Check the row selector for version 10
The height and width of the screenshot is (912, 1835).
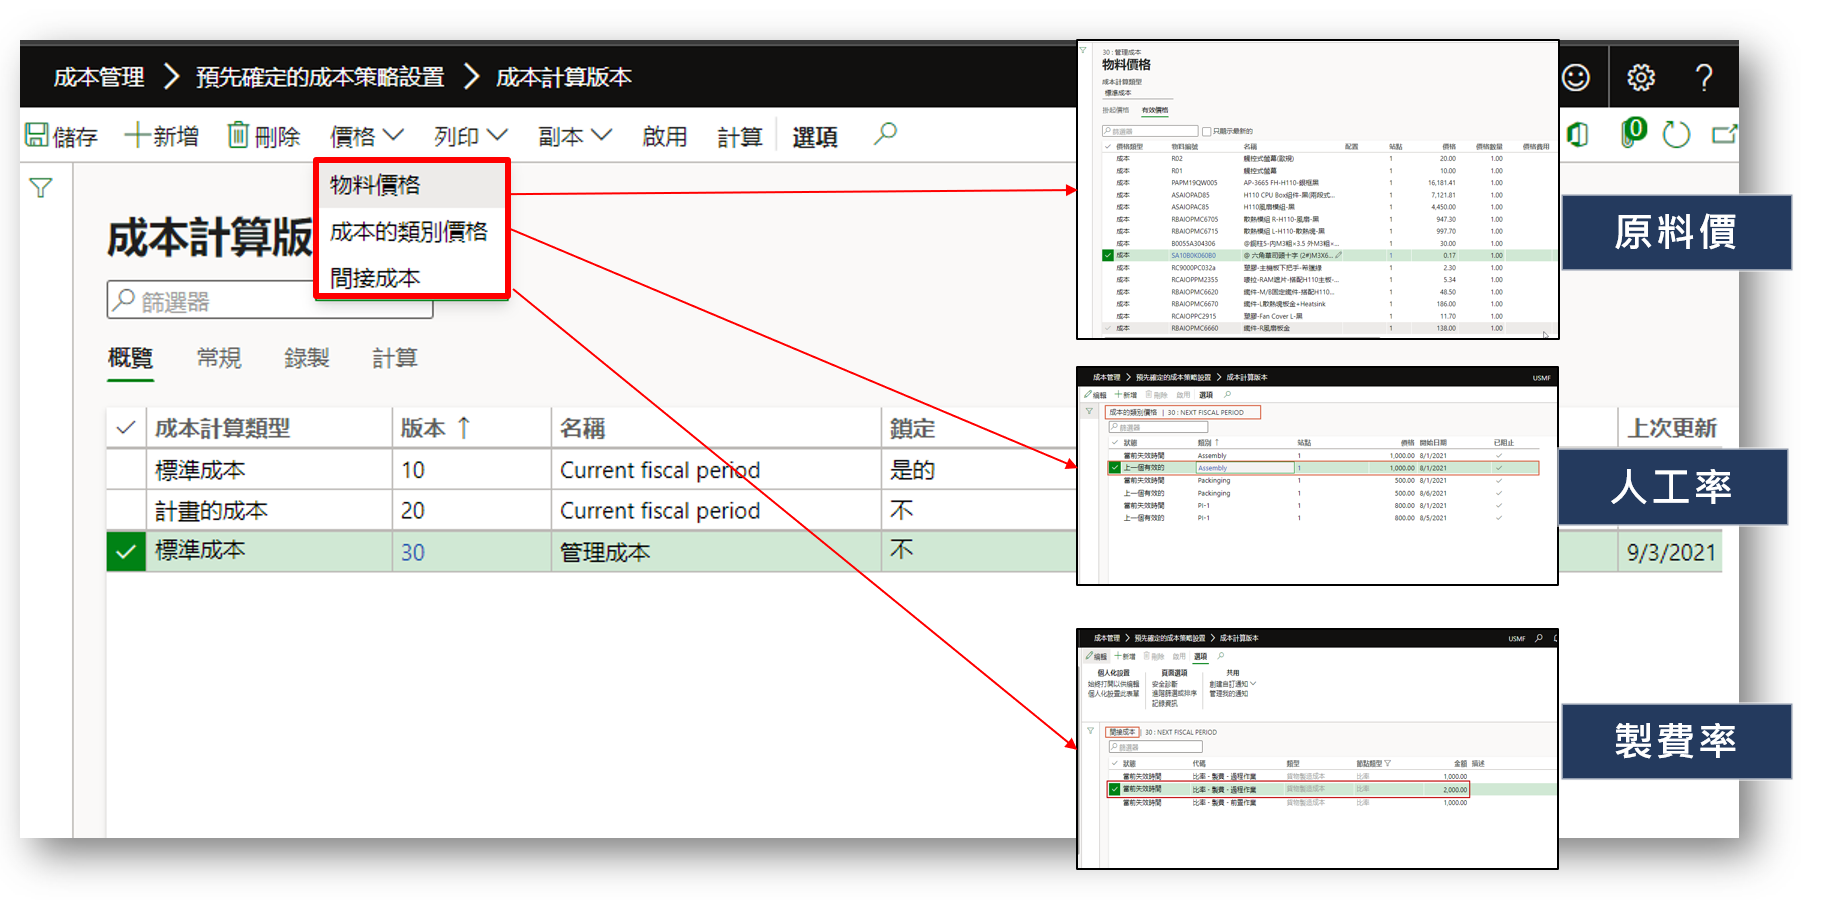pos(125,470)
